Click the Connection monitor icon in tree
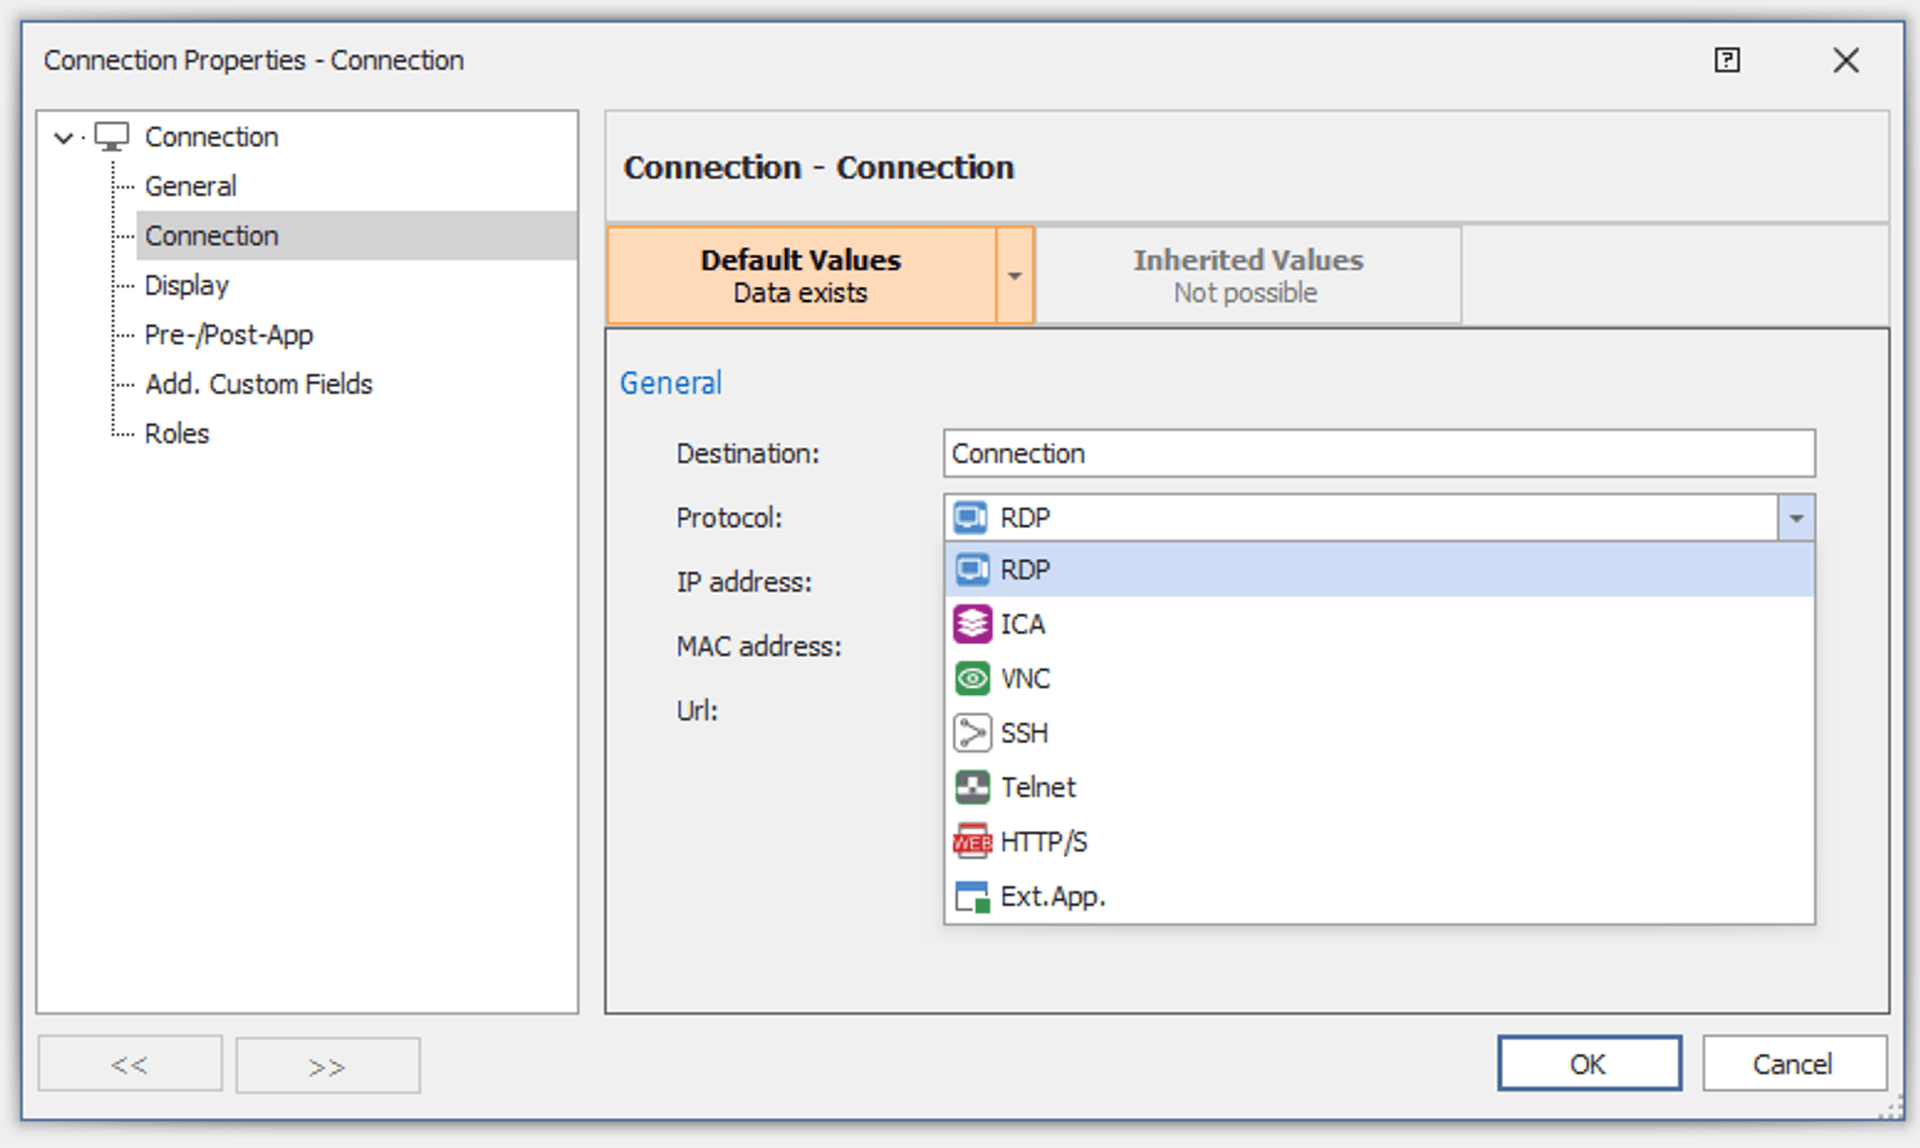This screenshot has width=1920, height=1148. point(112,137)
